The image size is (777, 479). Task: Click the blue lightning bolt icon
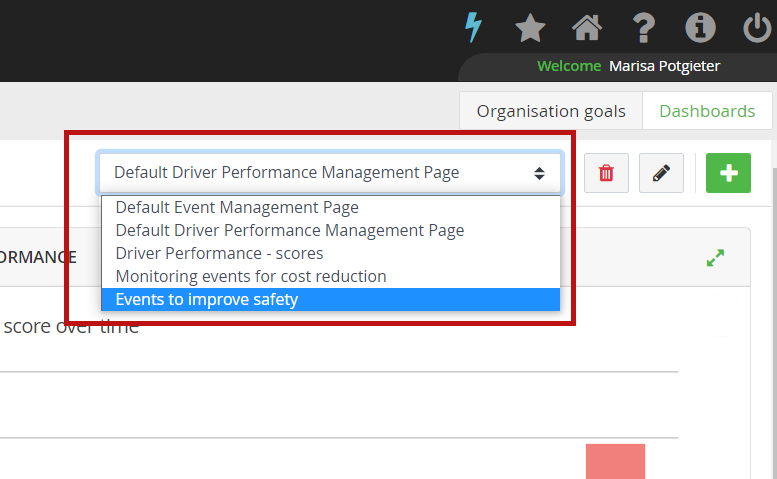[473, 27]
